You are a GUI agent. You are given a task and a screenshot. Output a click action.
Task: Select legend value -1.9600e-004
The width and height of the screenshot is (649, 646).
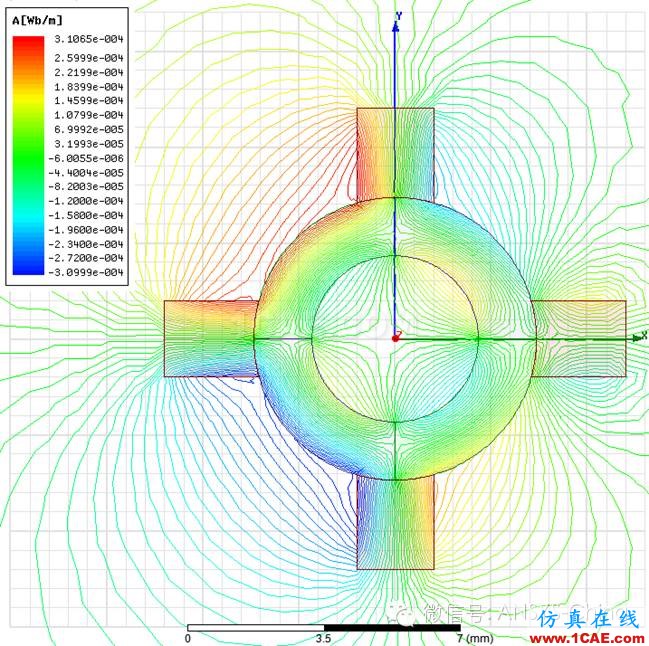(x=86, y=230)
